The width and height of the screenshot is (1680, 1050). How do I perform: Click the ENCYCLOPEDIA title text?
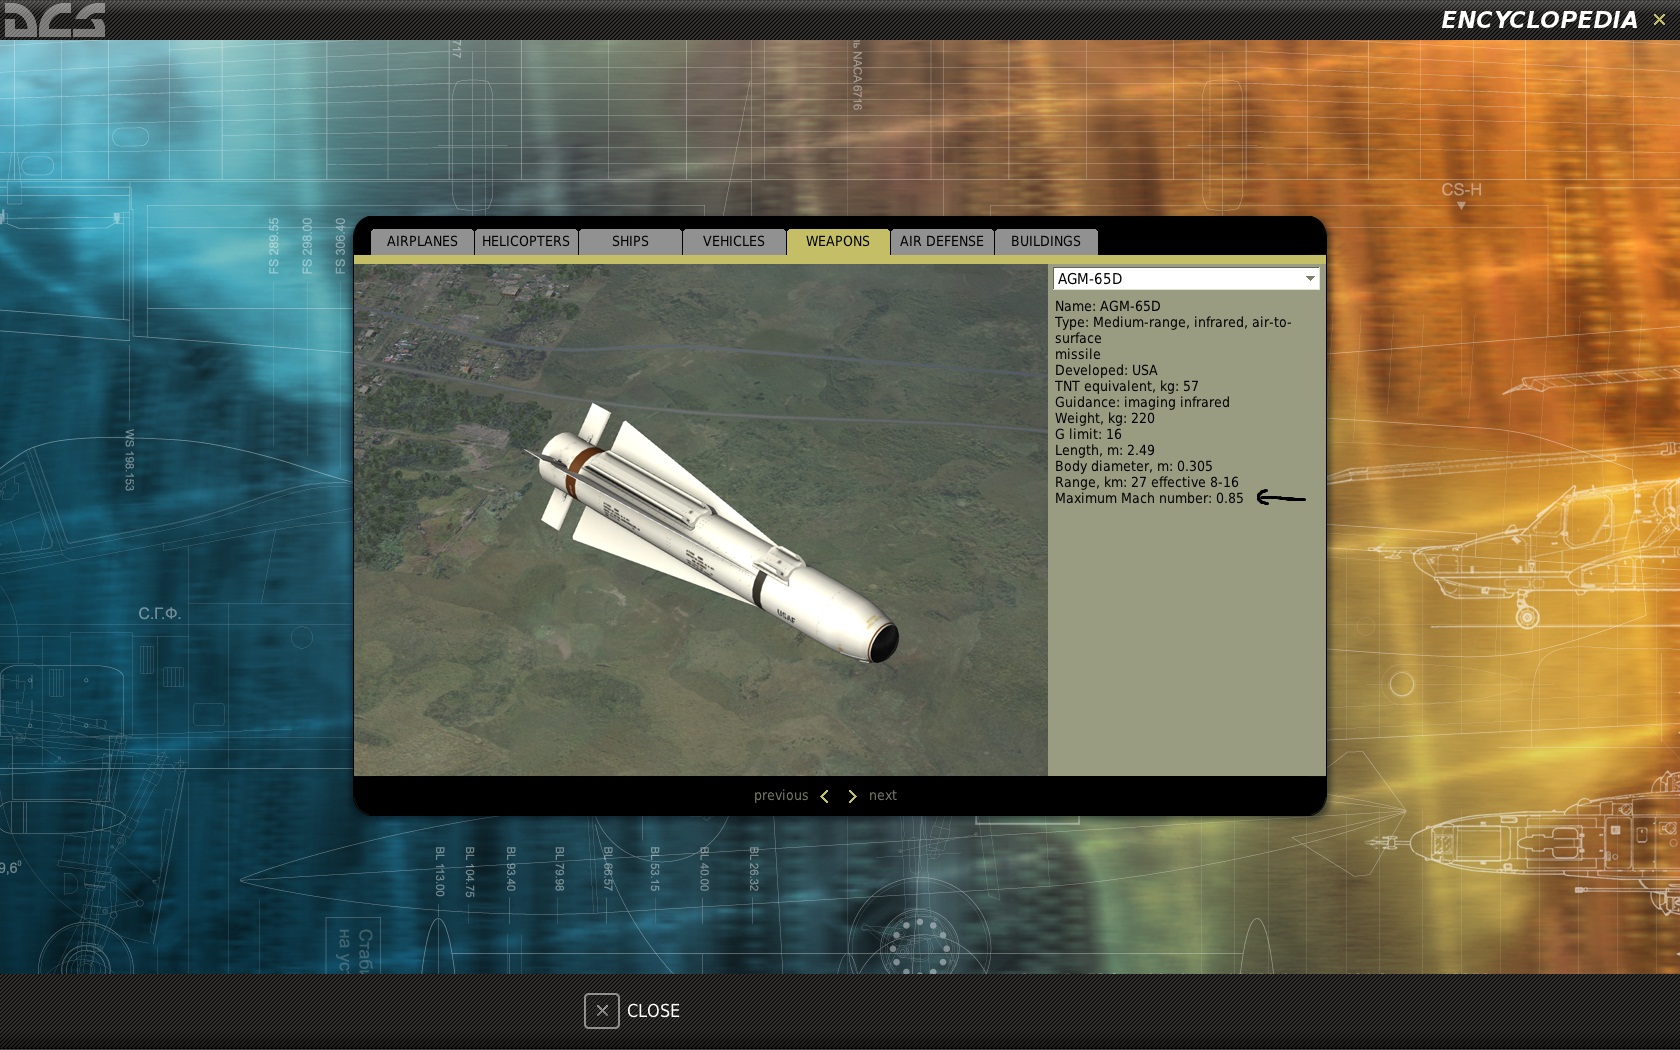pos(1539,20)
